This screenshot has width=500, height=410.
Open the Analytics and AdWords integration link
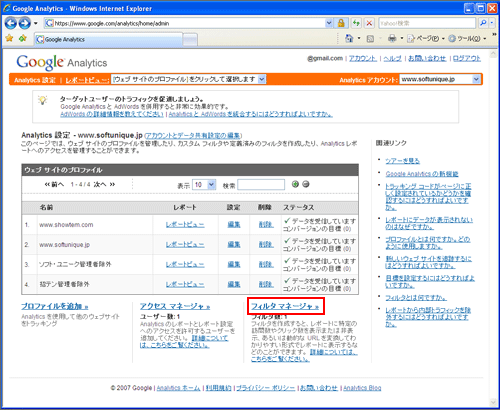click(x=251, y=114)
